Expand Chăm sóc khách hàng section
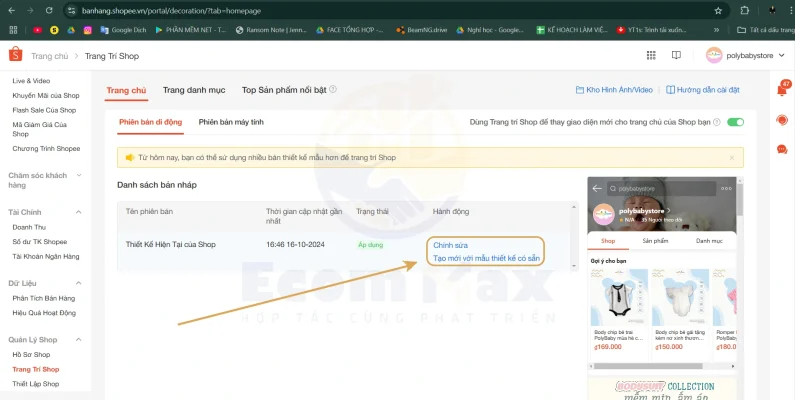 [x=79, y=175]
